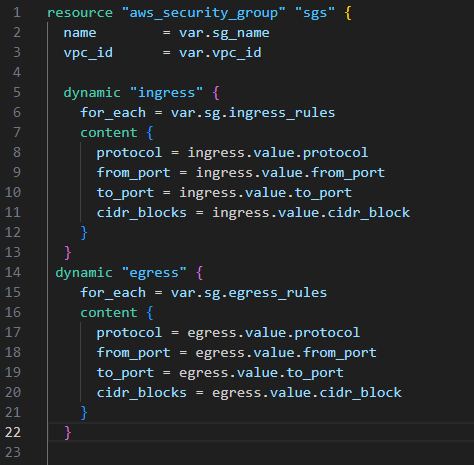
Task: Click "protocol" attribute on line 8
Action: (129, 153)
